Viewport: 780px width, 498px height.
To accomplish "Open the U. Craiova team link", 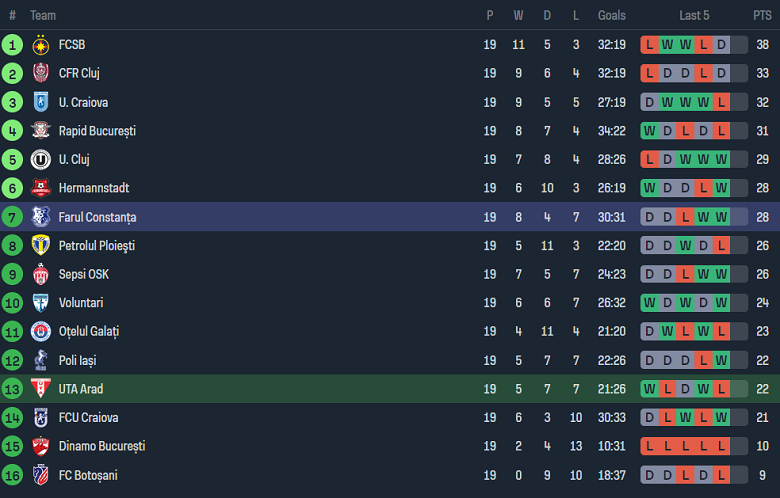I will click(83, 102).
